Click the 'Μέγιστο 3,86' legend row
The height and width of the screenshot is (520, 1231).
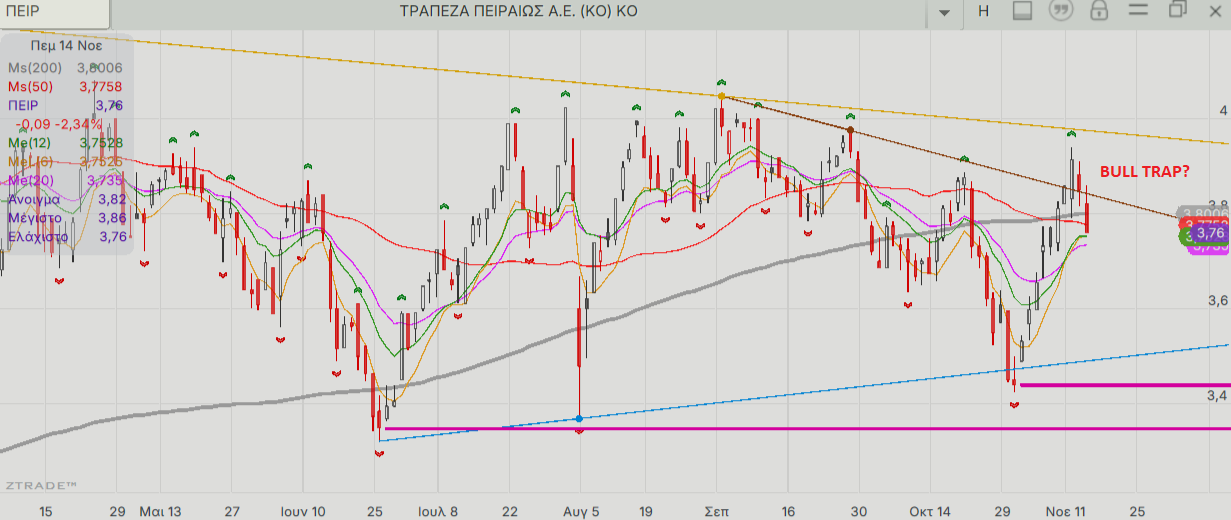click(66, 218)
